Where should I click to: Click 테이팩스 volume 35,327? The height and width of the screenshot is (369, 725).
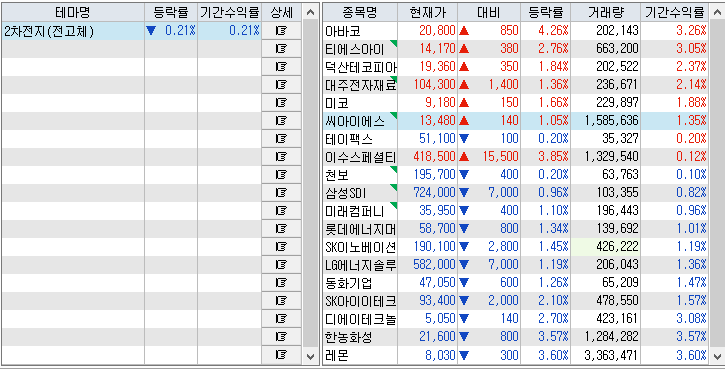click(x=620, y=139)
